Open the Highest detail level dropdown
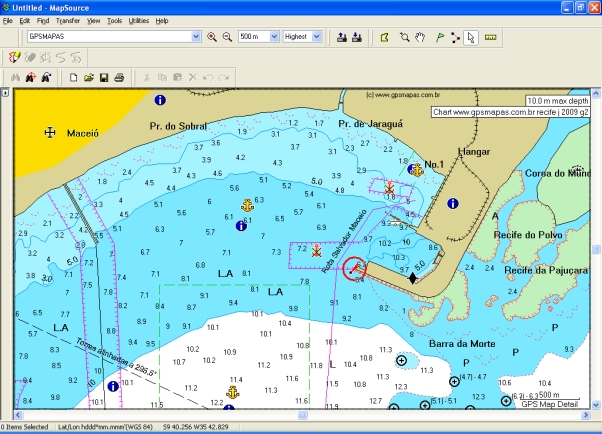Image resolution: width=602 pixels, height=434 pixels. point(317,37)
